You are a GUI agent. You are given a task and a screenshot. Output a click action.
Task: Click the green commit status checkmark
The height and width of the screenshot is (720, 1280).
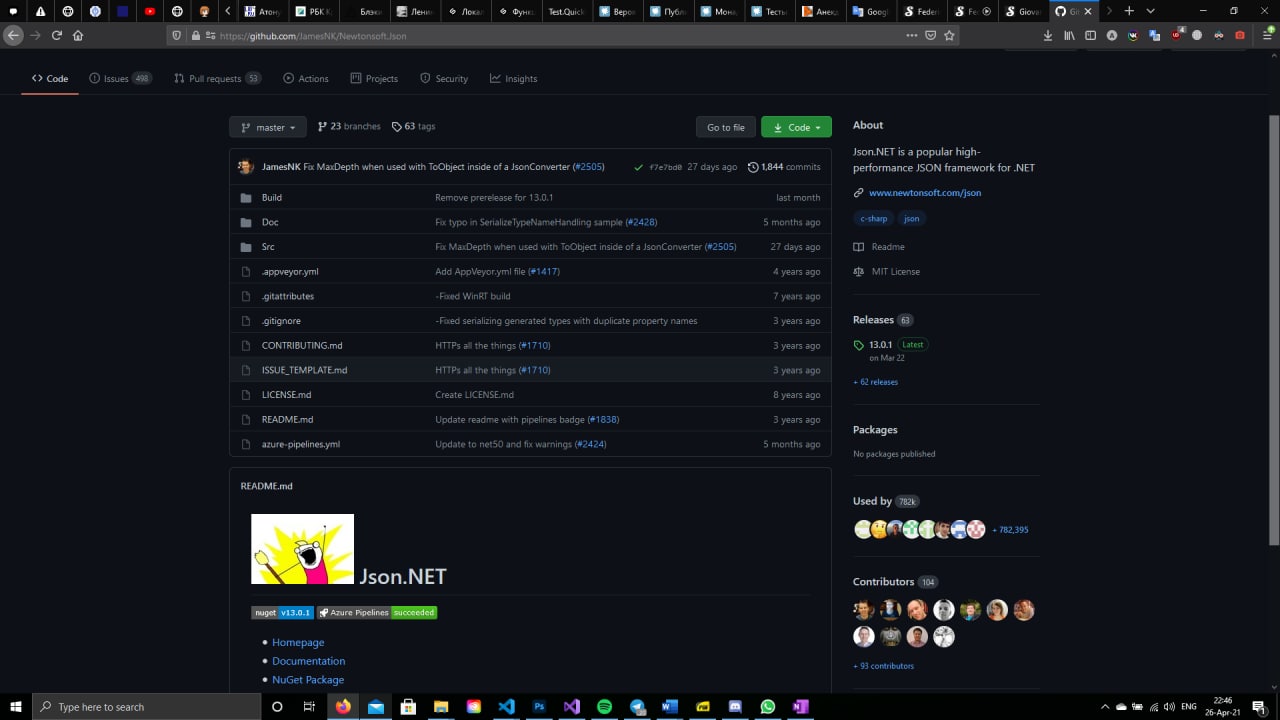coord(638,167)
